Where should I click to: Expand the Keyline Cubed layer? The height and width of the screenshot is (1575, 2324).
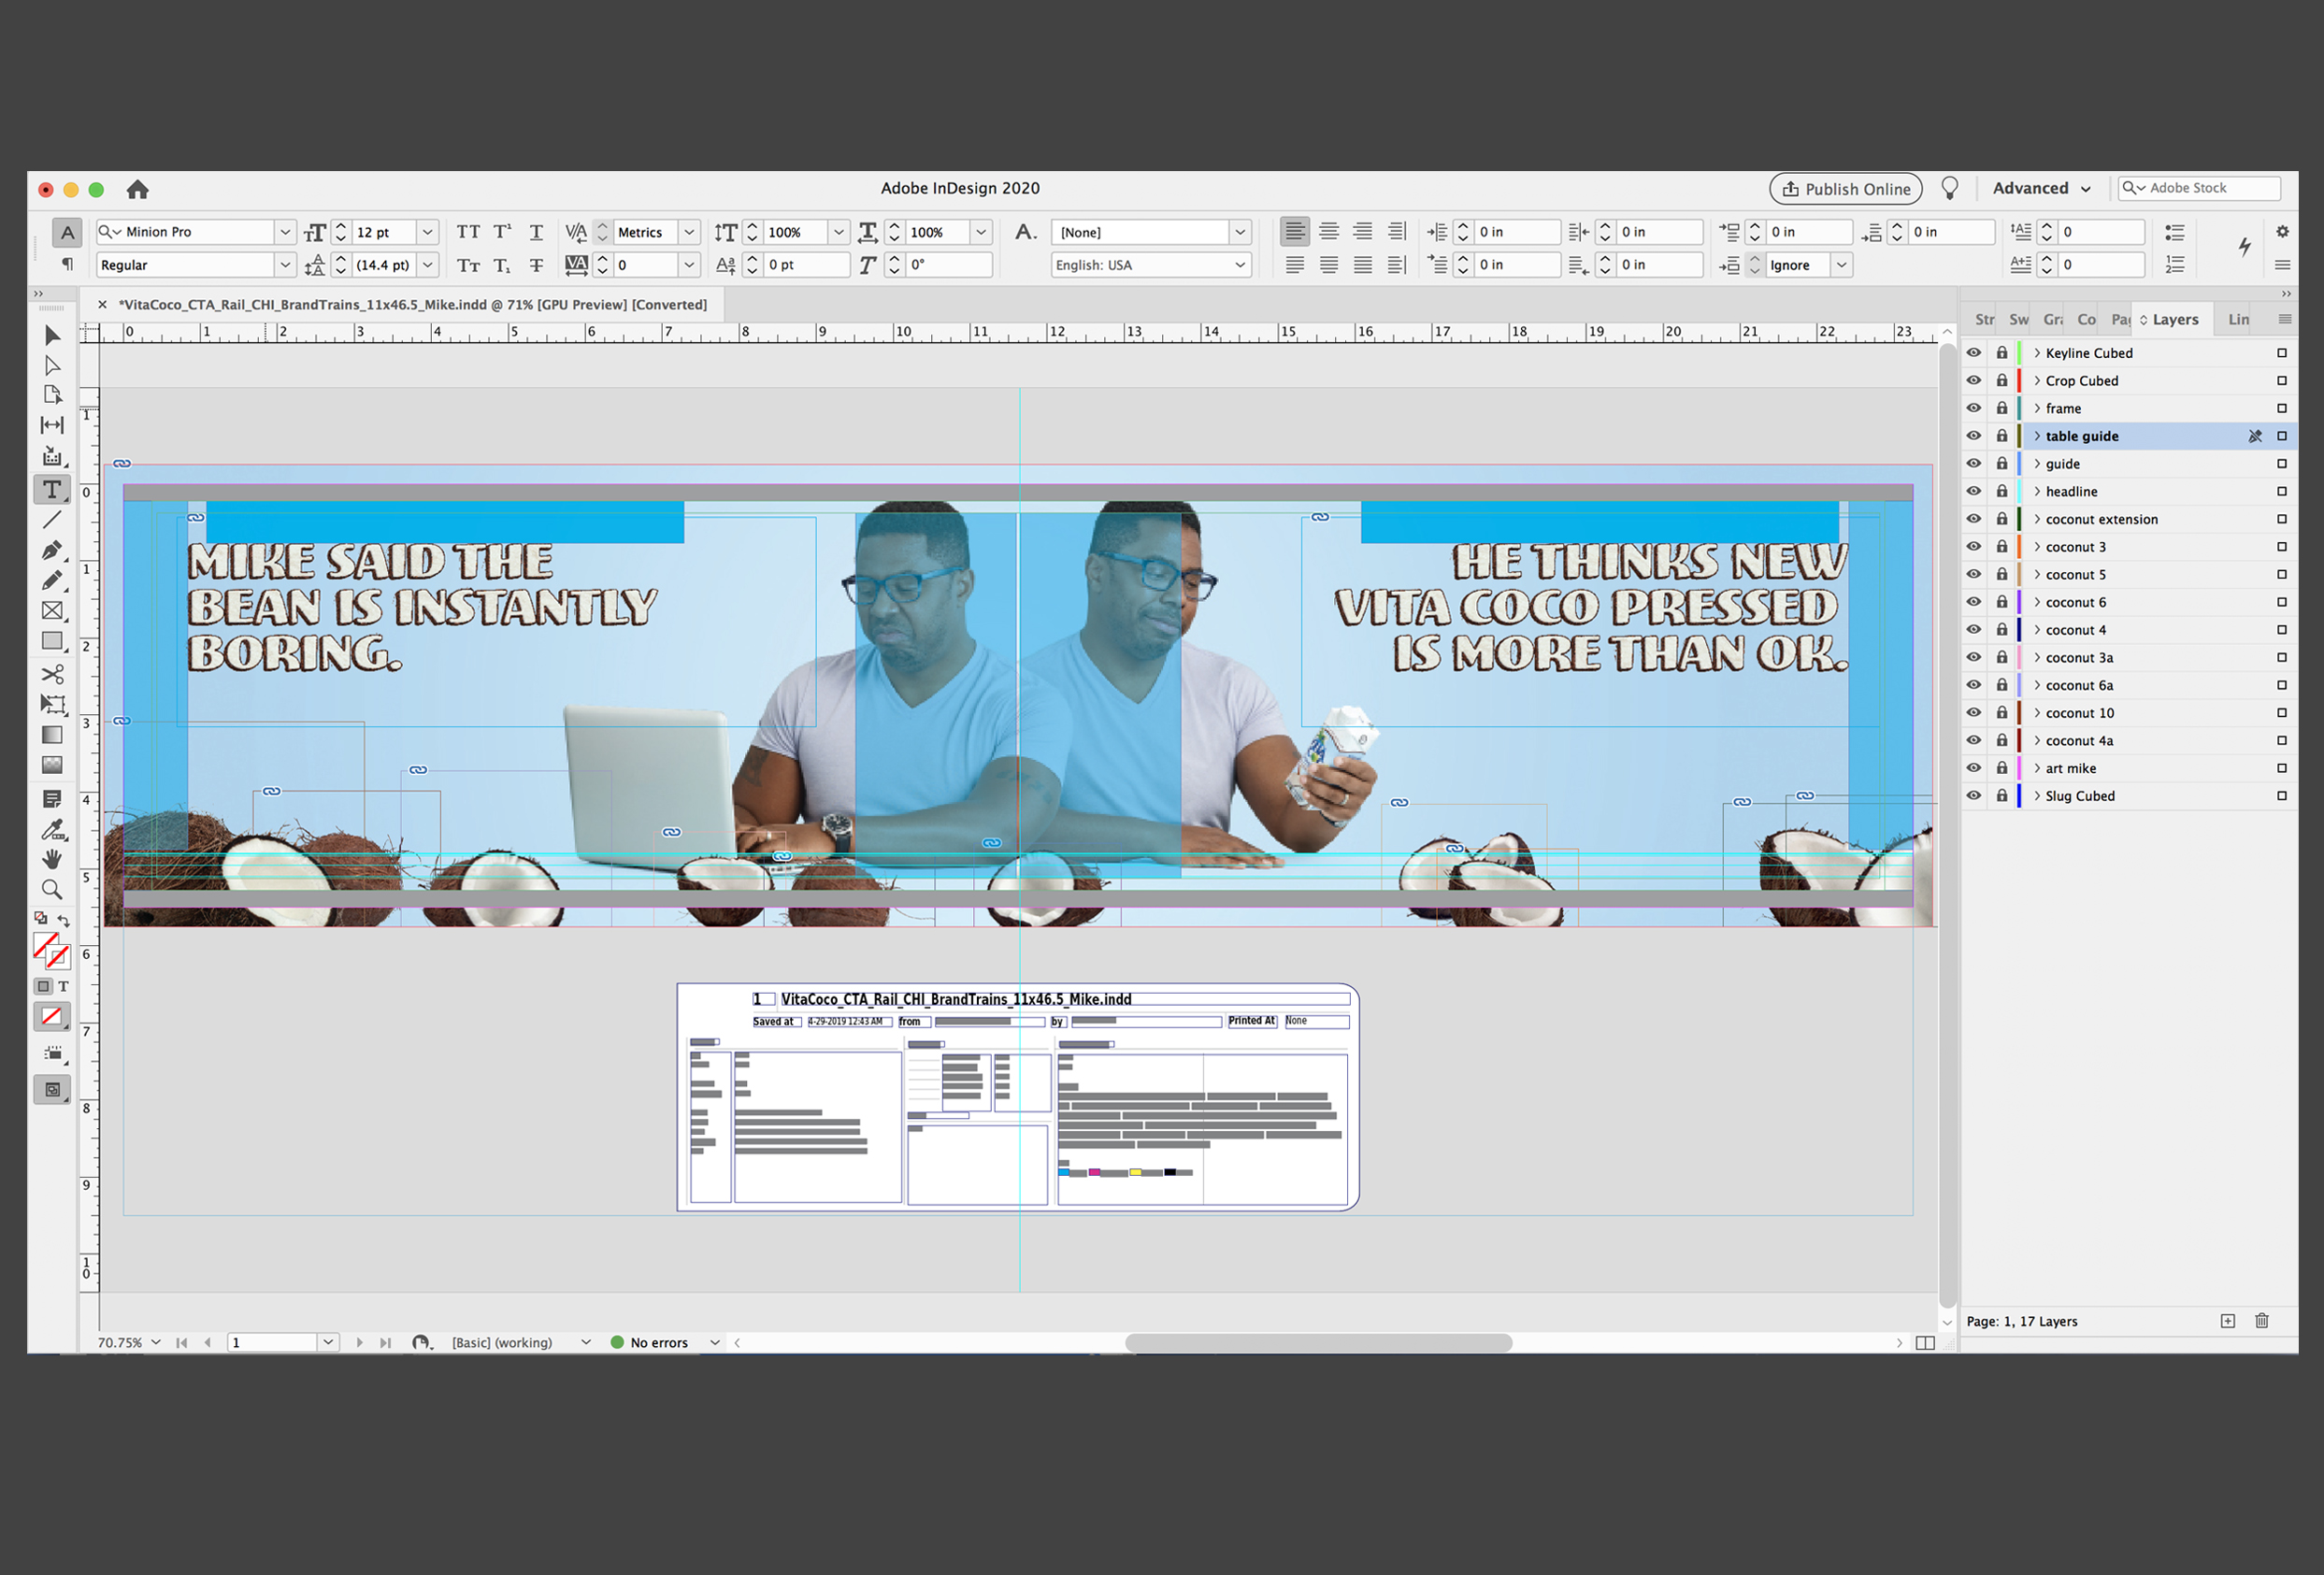[2037, 353]
